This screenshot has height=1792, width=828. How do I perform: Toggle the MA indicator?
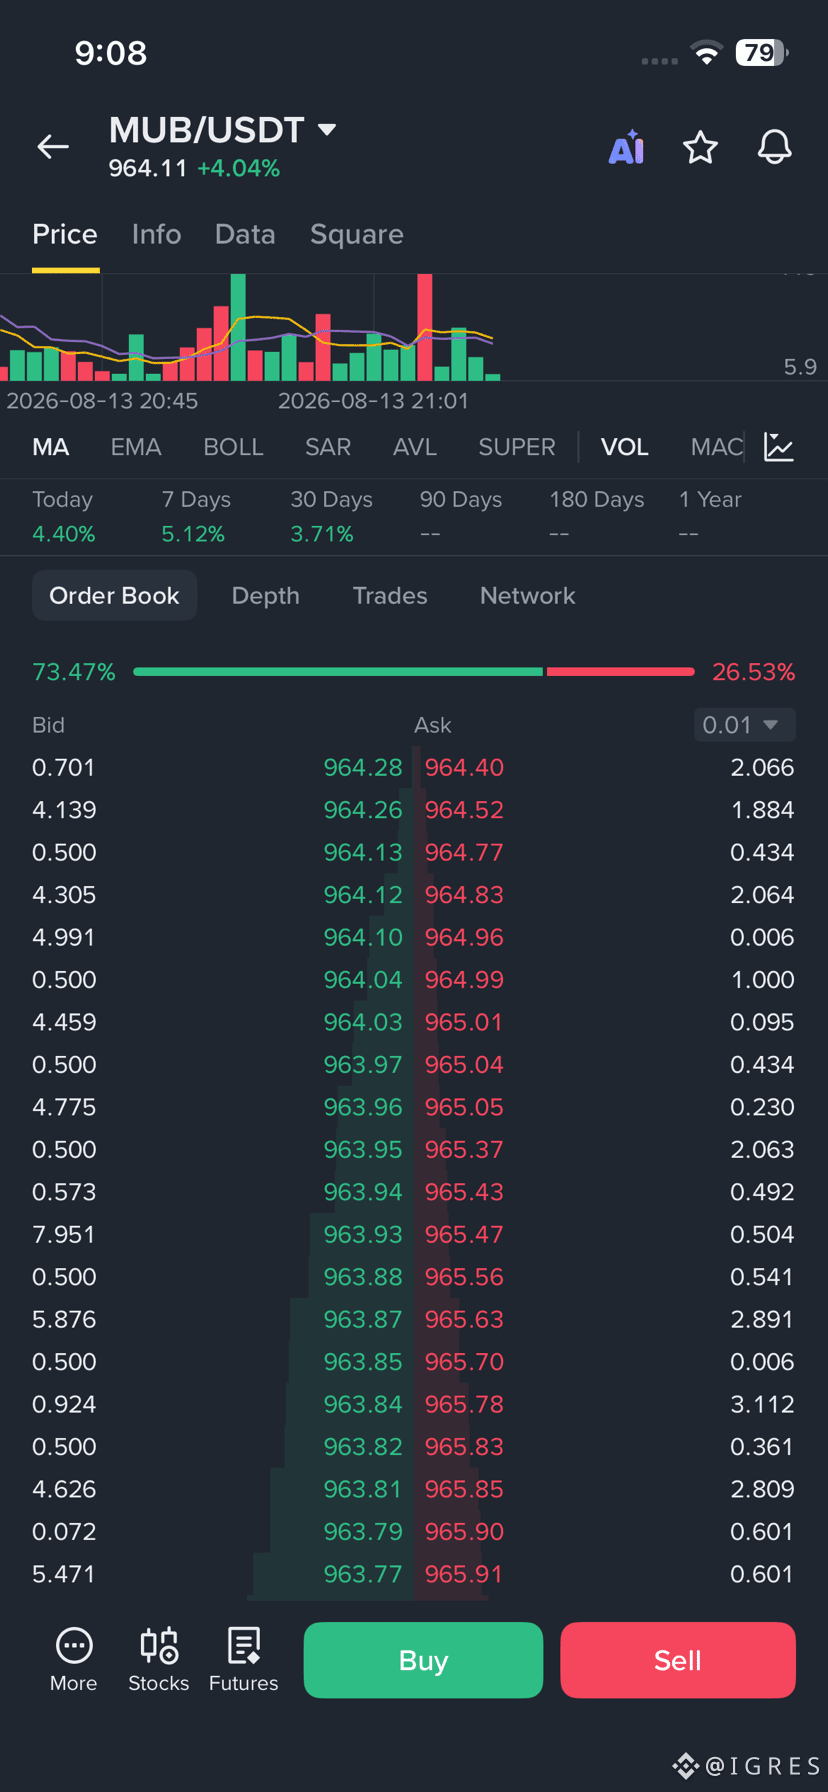[x=51, y=447]
